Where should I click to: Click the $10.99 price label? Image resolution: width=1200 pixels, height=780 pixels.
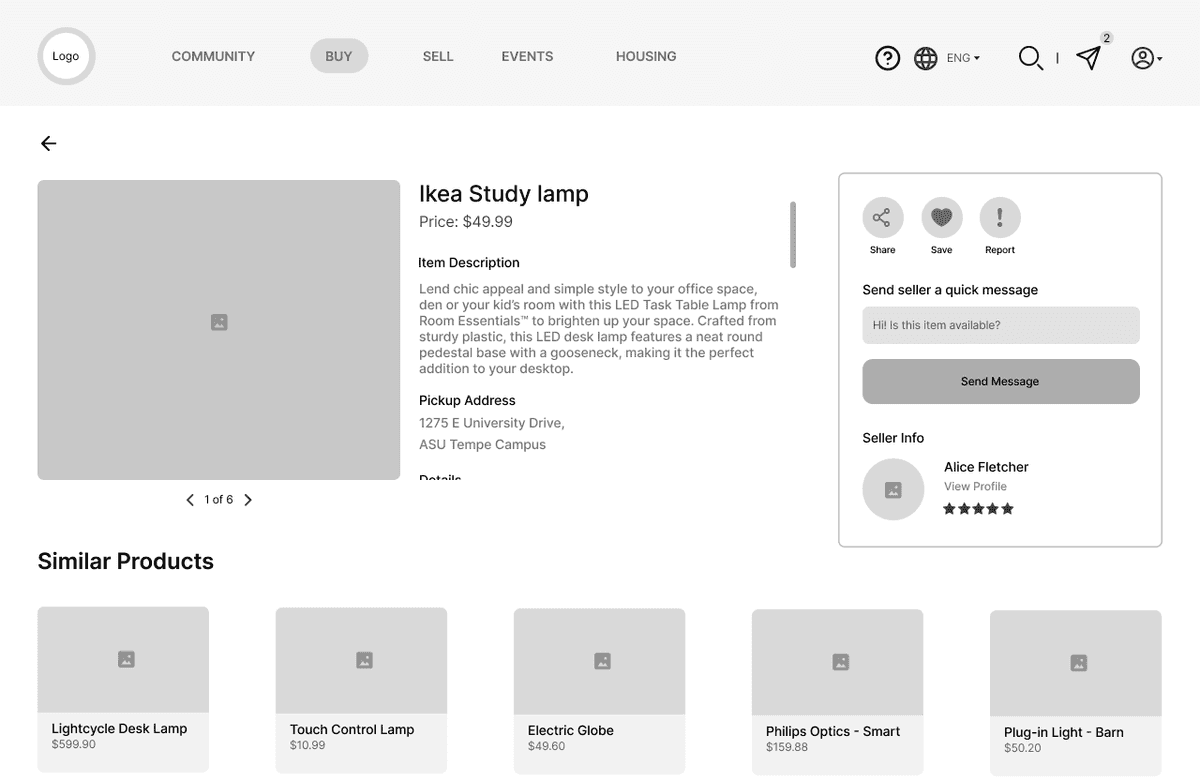click(x=308, y=746)
